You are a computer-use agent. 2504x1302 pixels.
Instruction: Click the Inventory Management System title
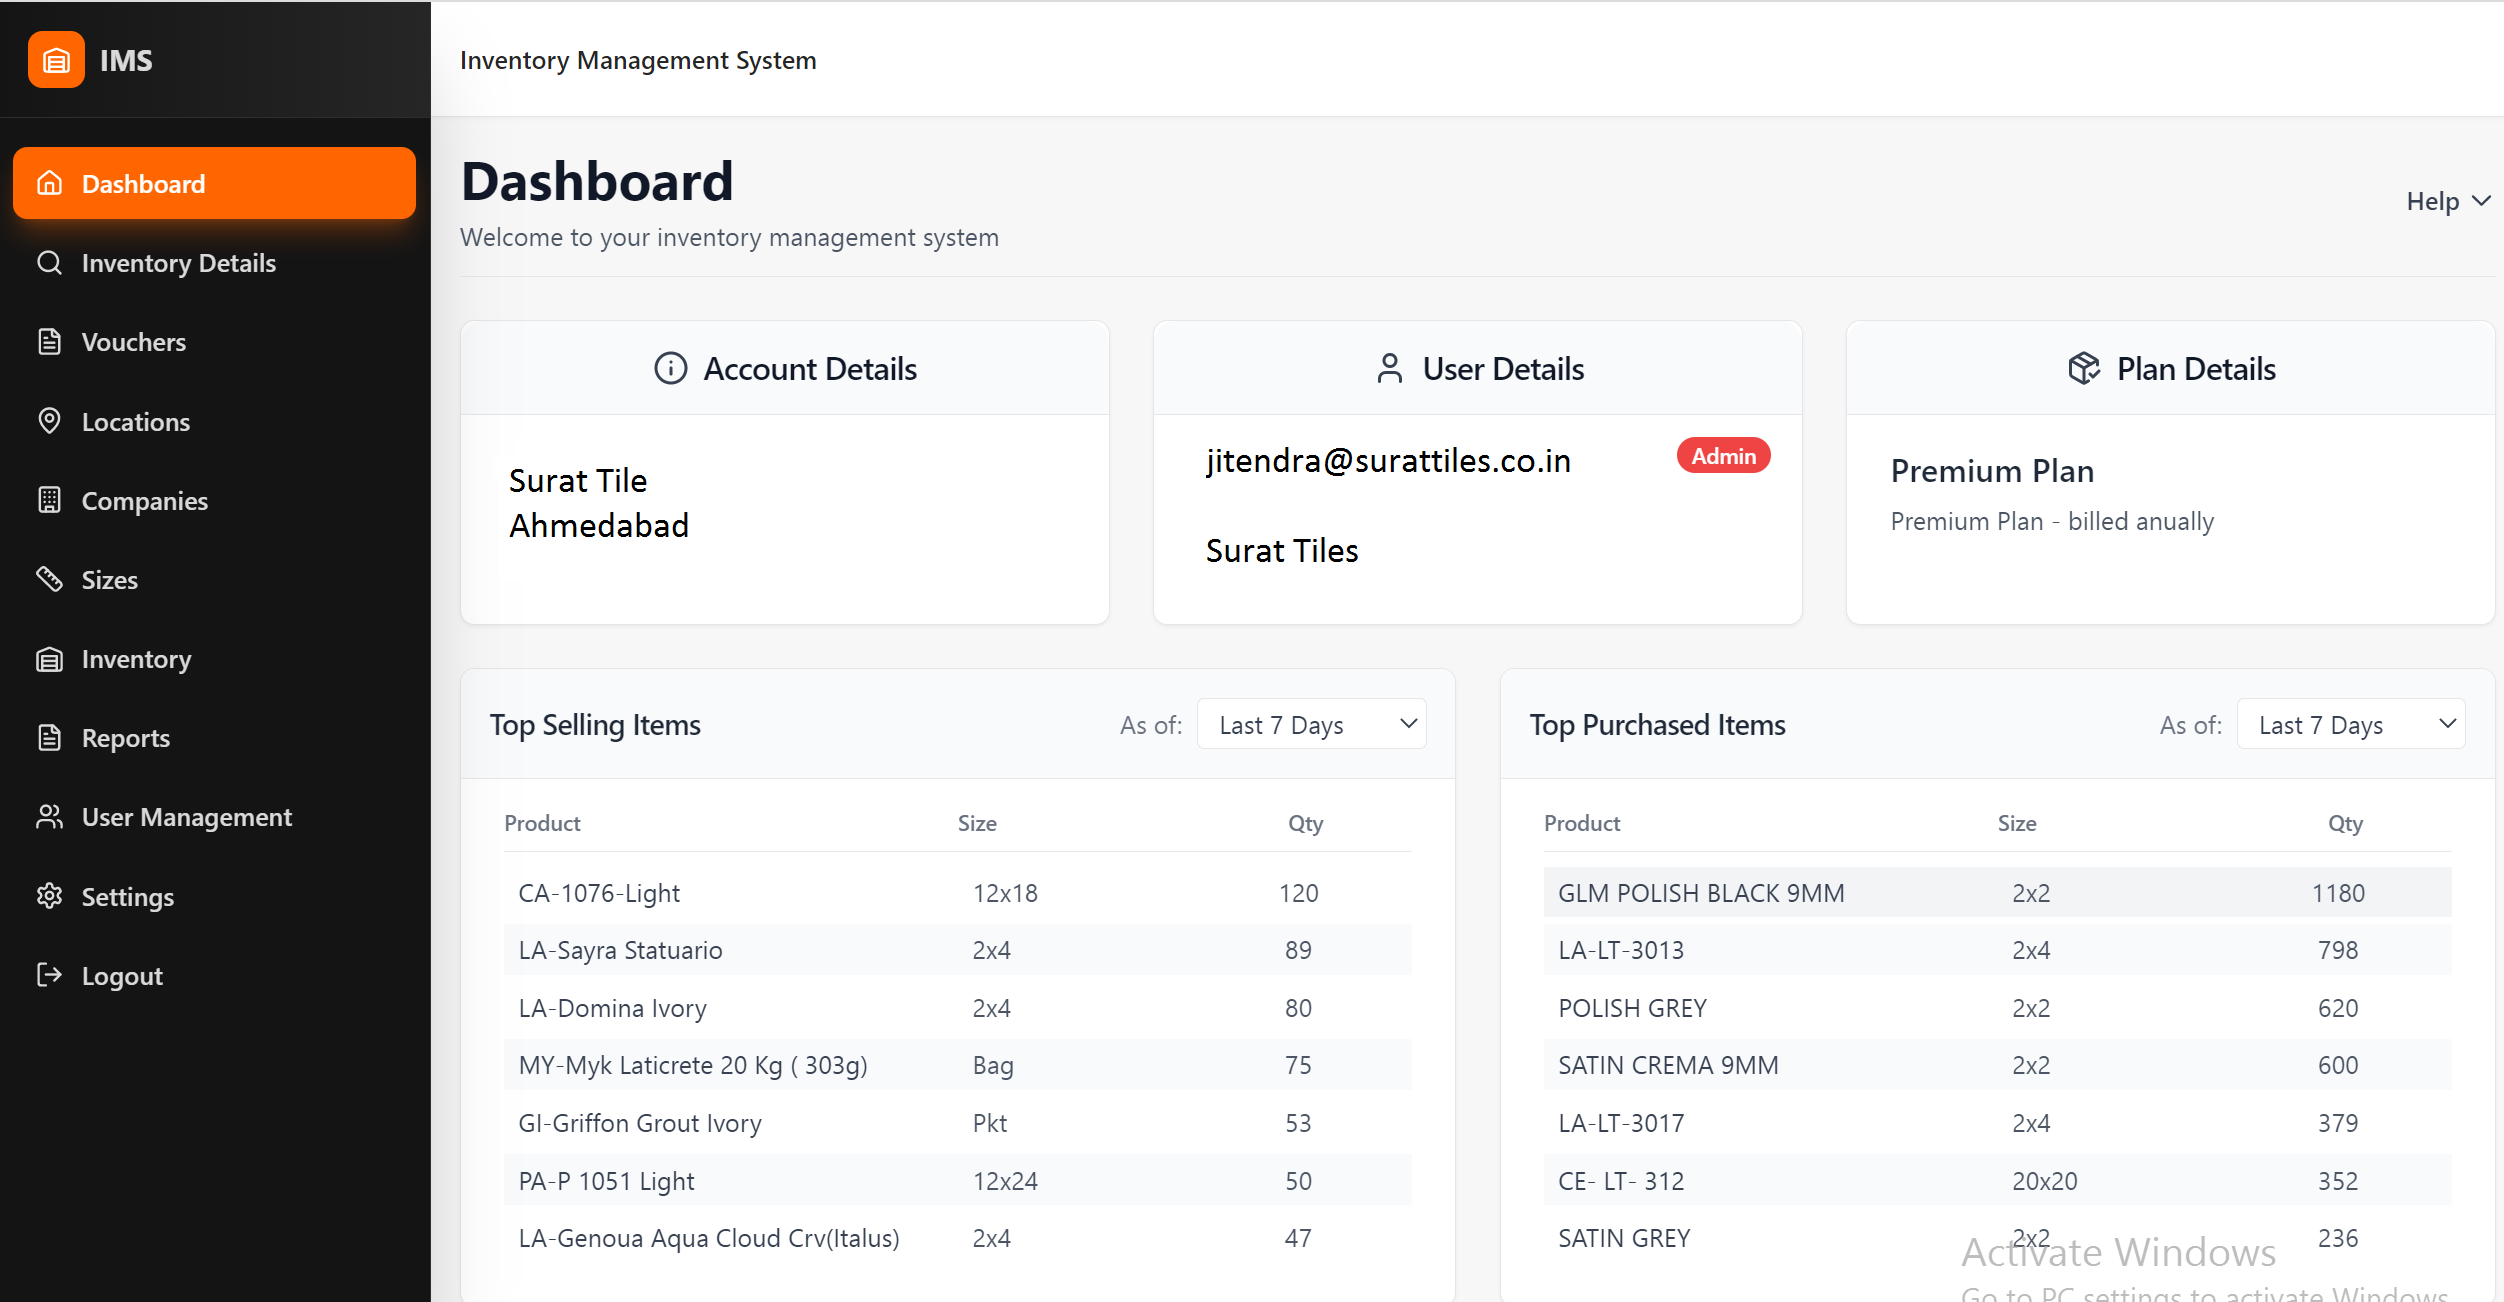tap(638, 60)
